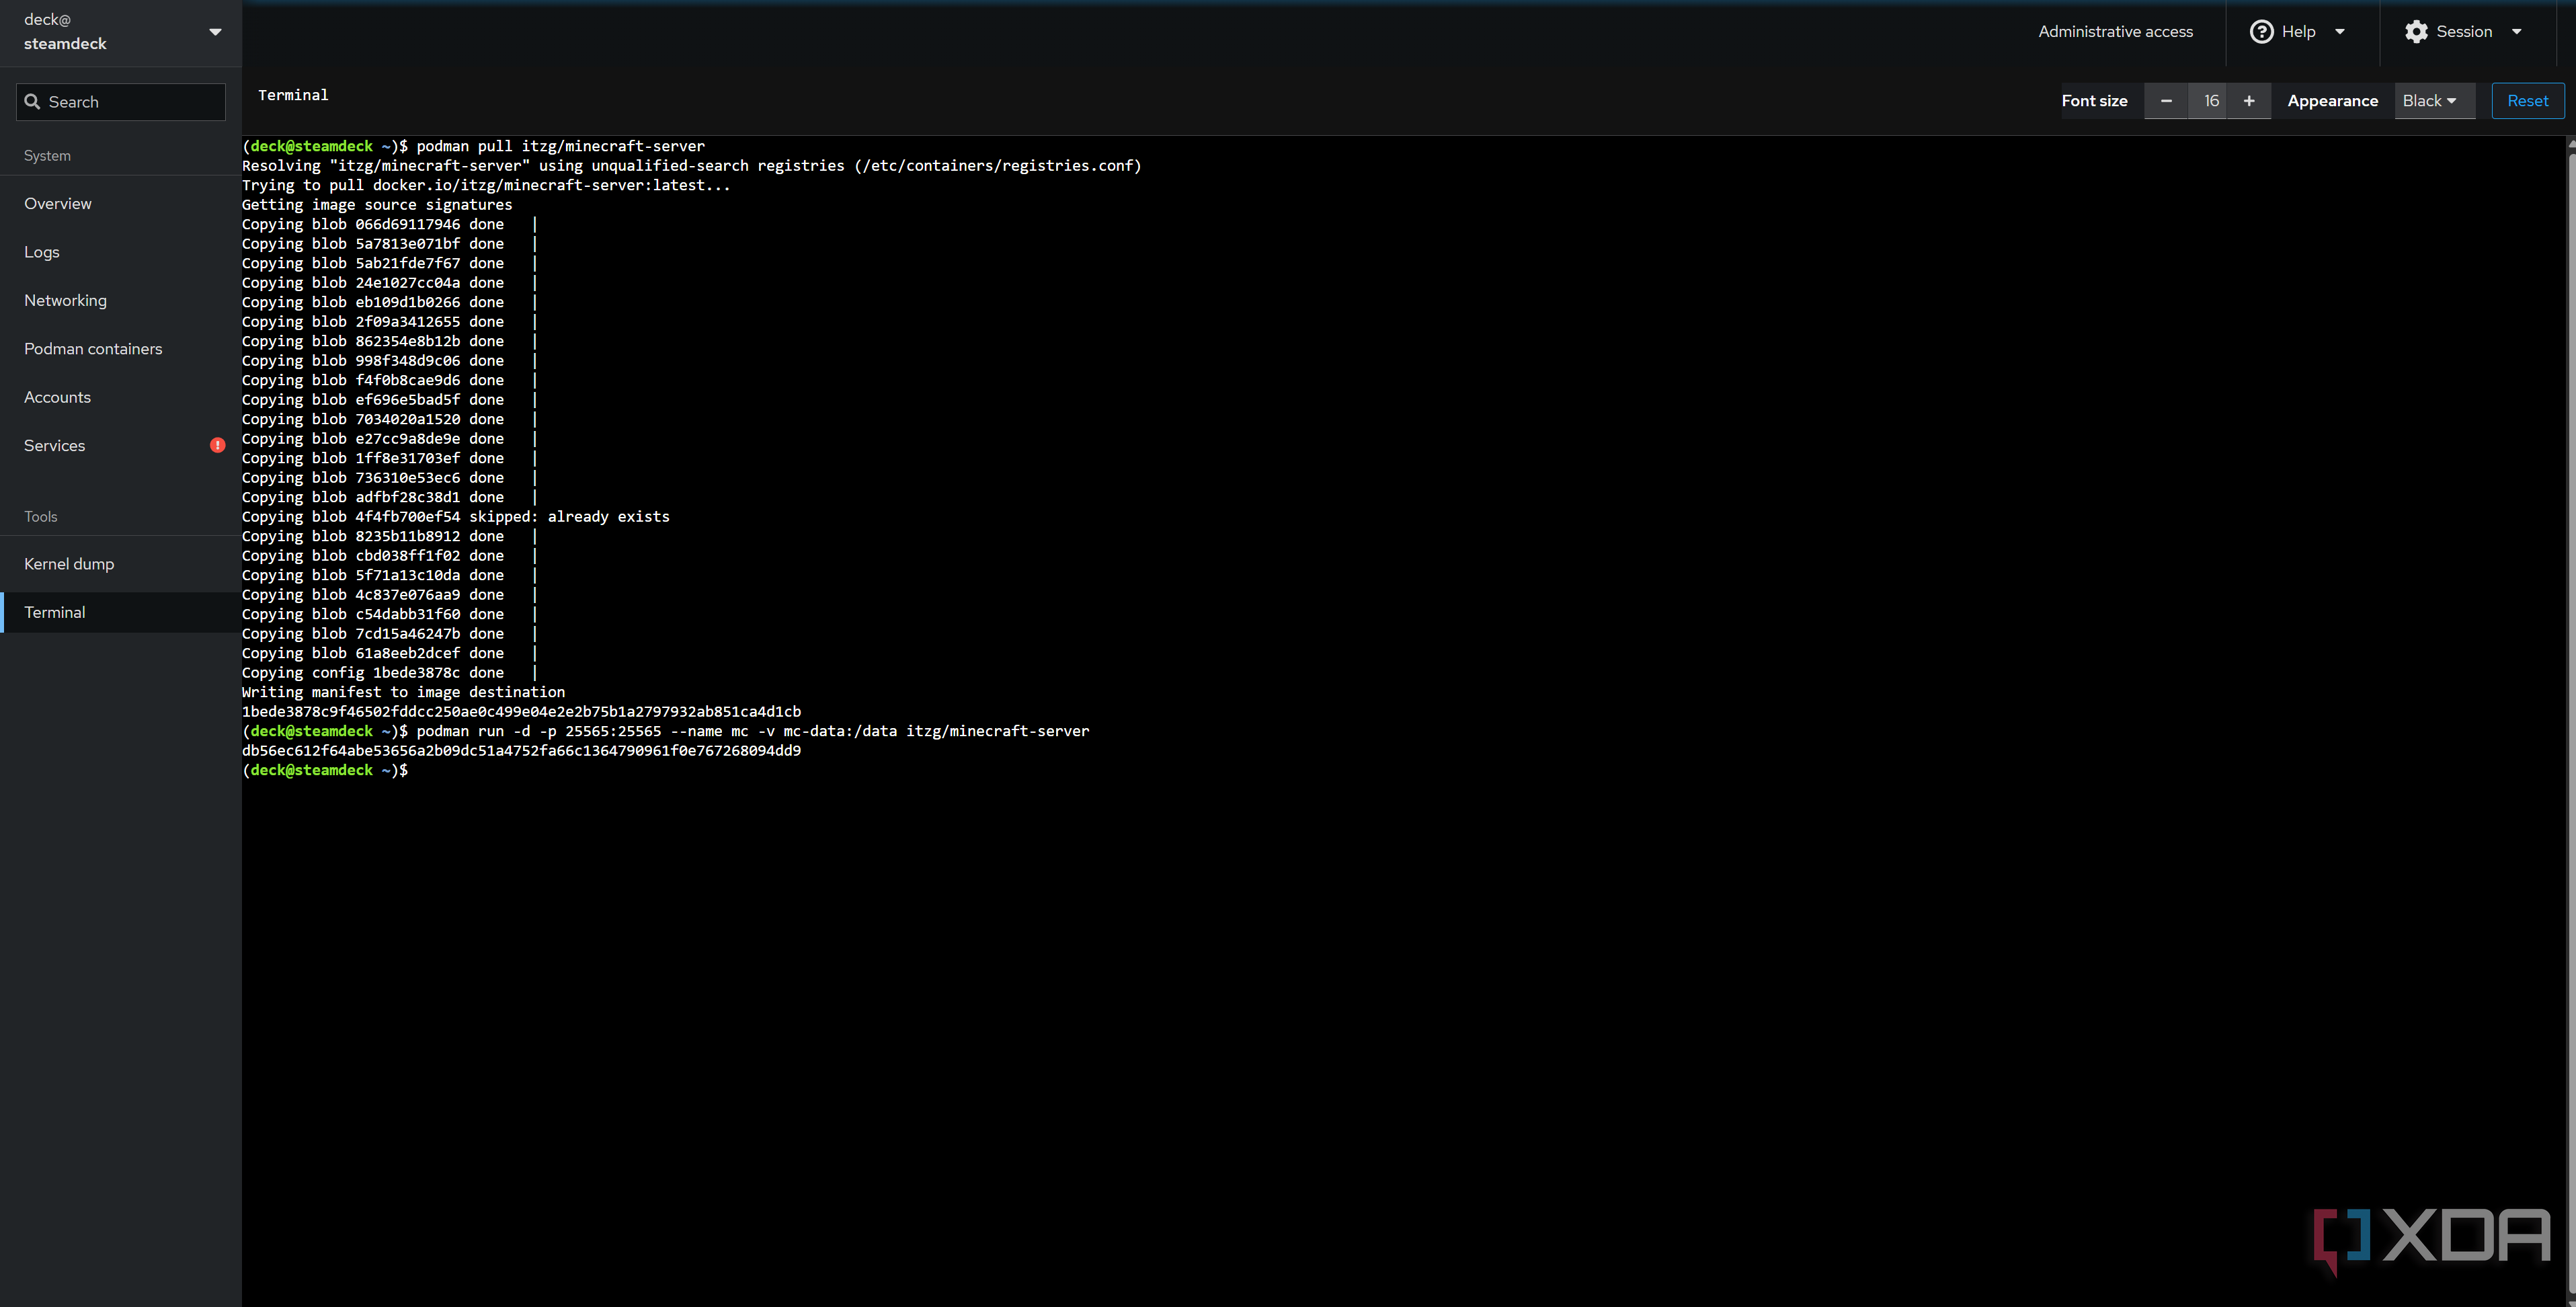
Task: Click the empty terminal prompt line
Action: tap(325, 770)
